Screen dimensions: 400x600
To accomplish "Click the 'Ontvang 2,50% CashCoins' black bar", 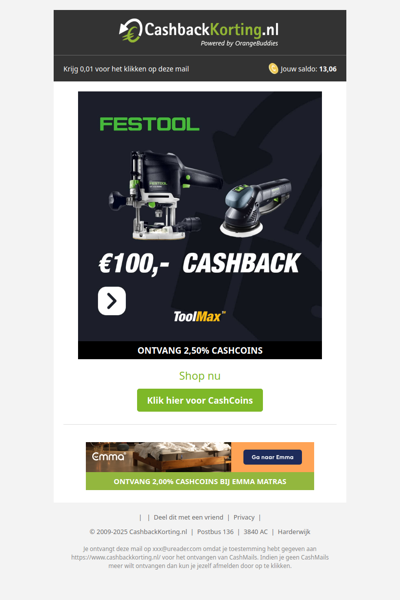I will click(x=200, y=350).
